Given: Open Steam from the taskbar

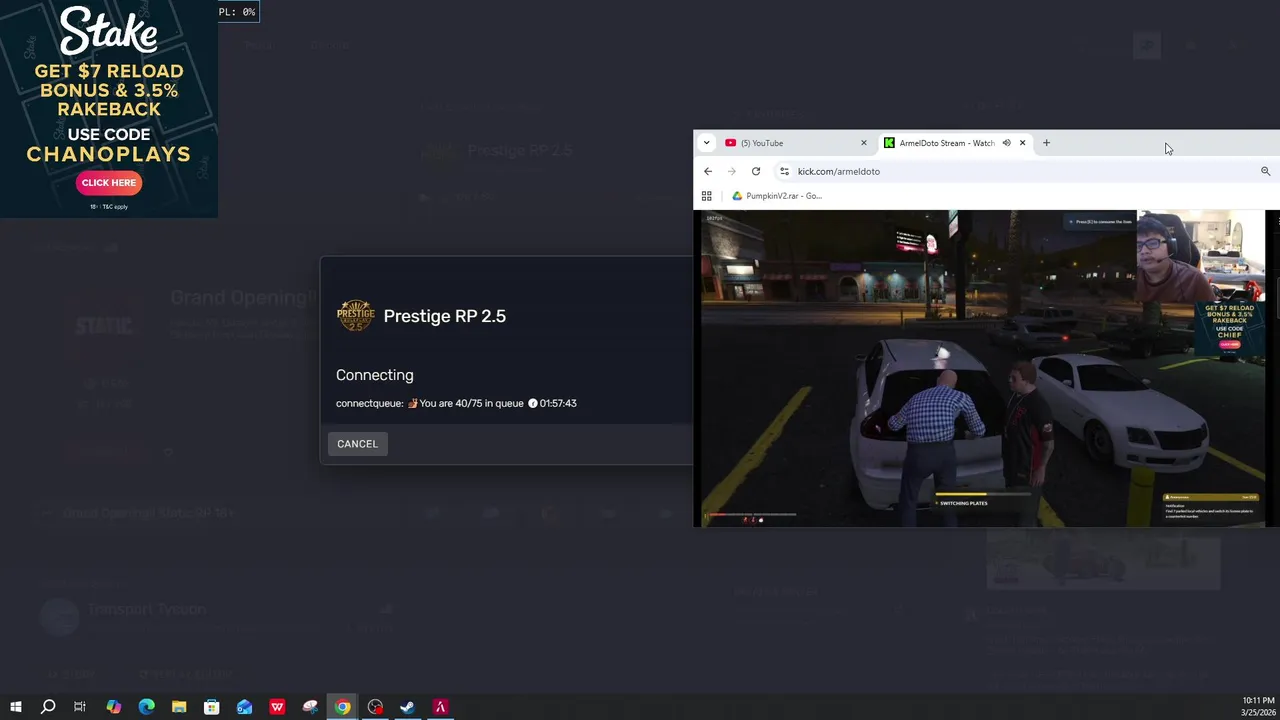Looking at the screenshot, I should 407,707.
